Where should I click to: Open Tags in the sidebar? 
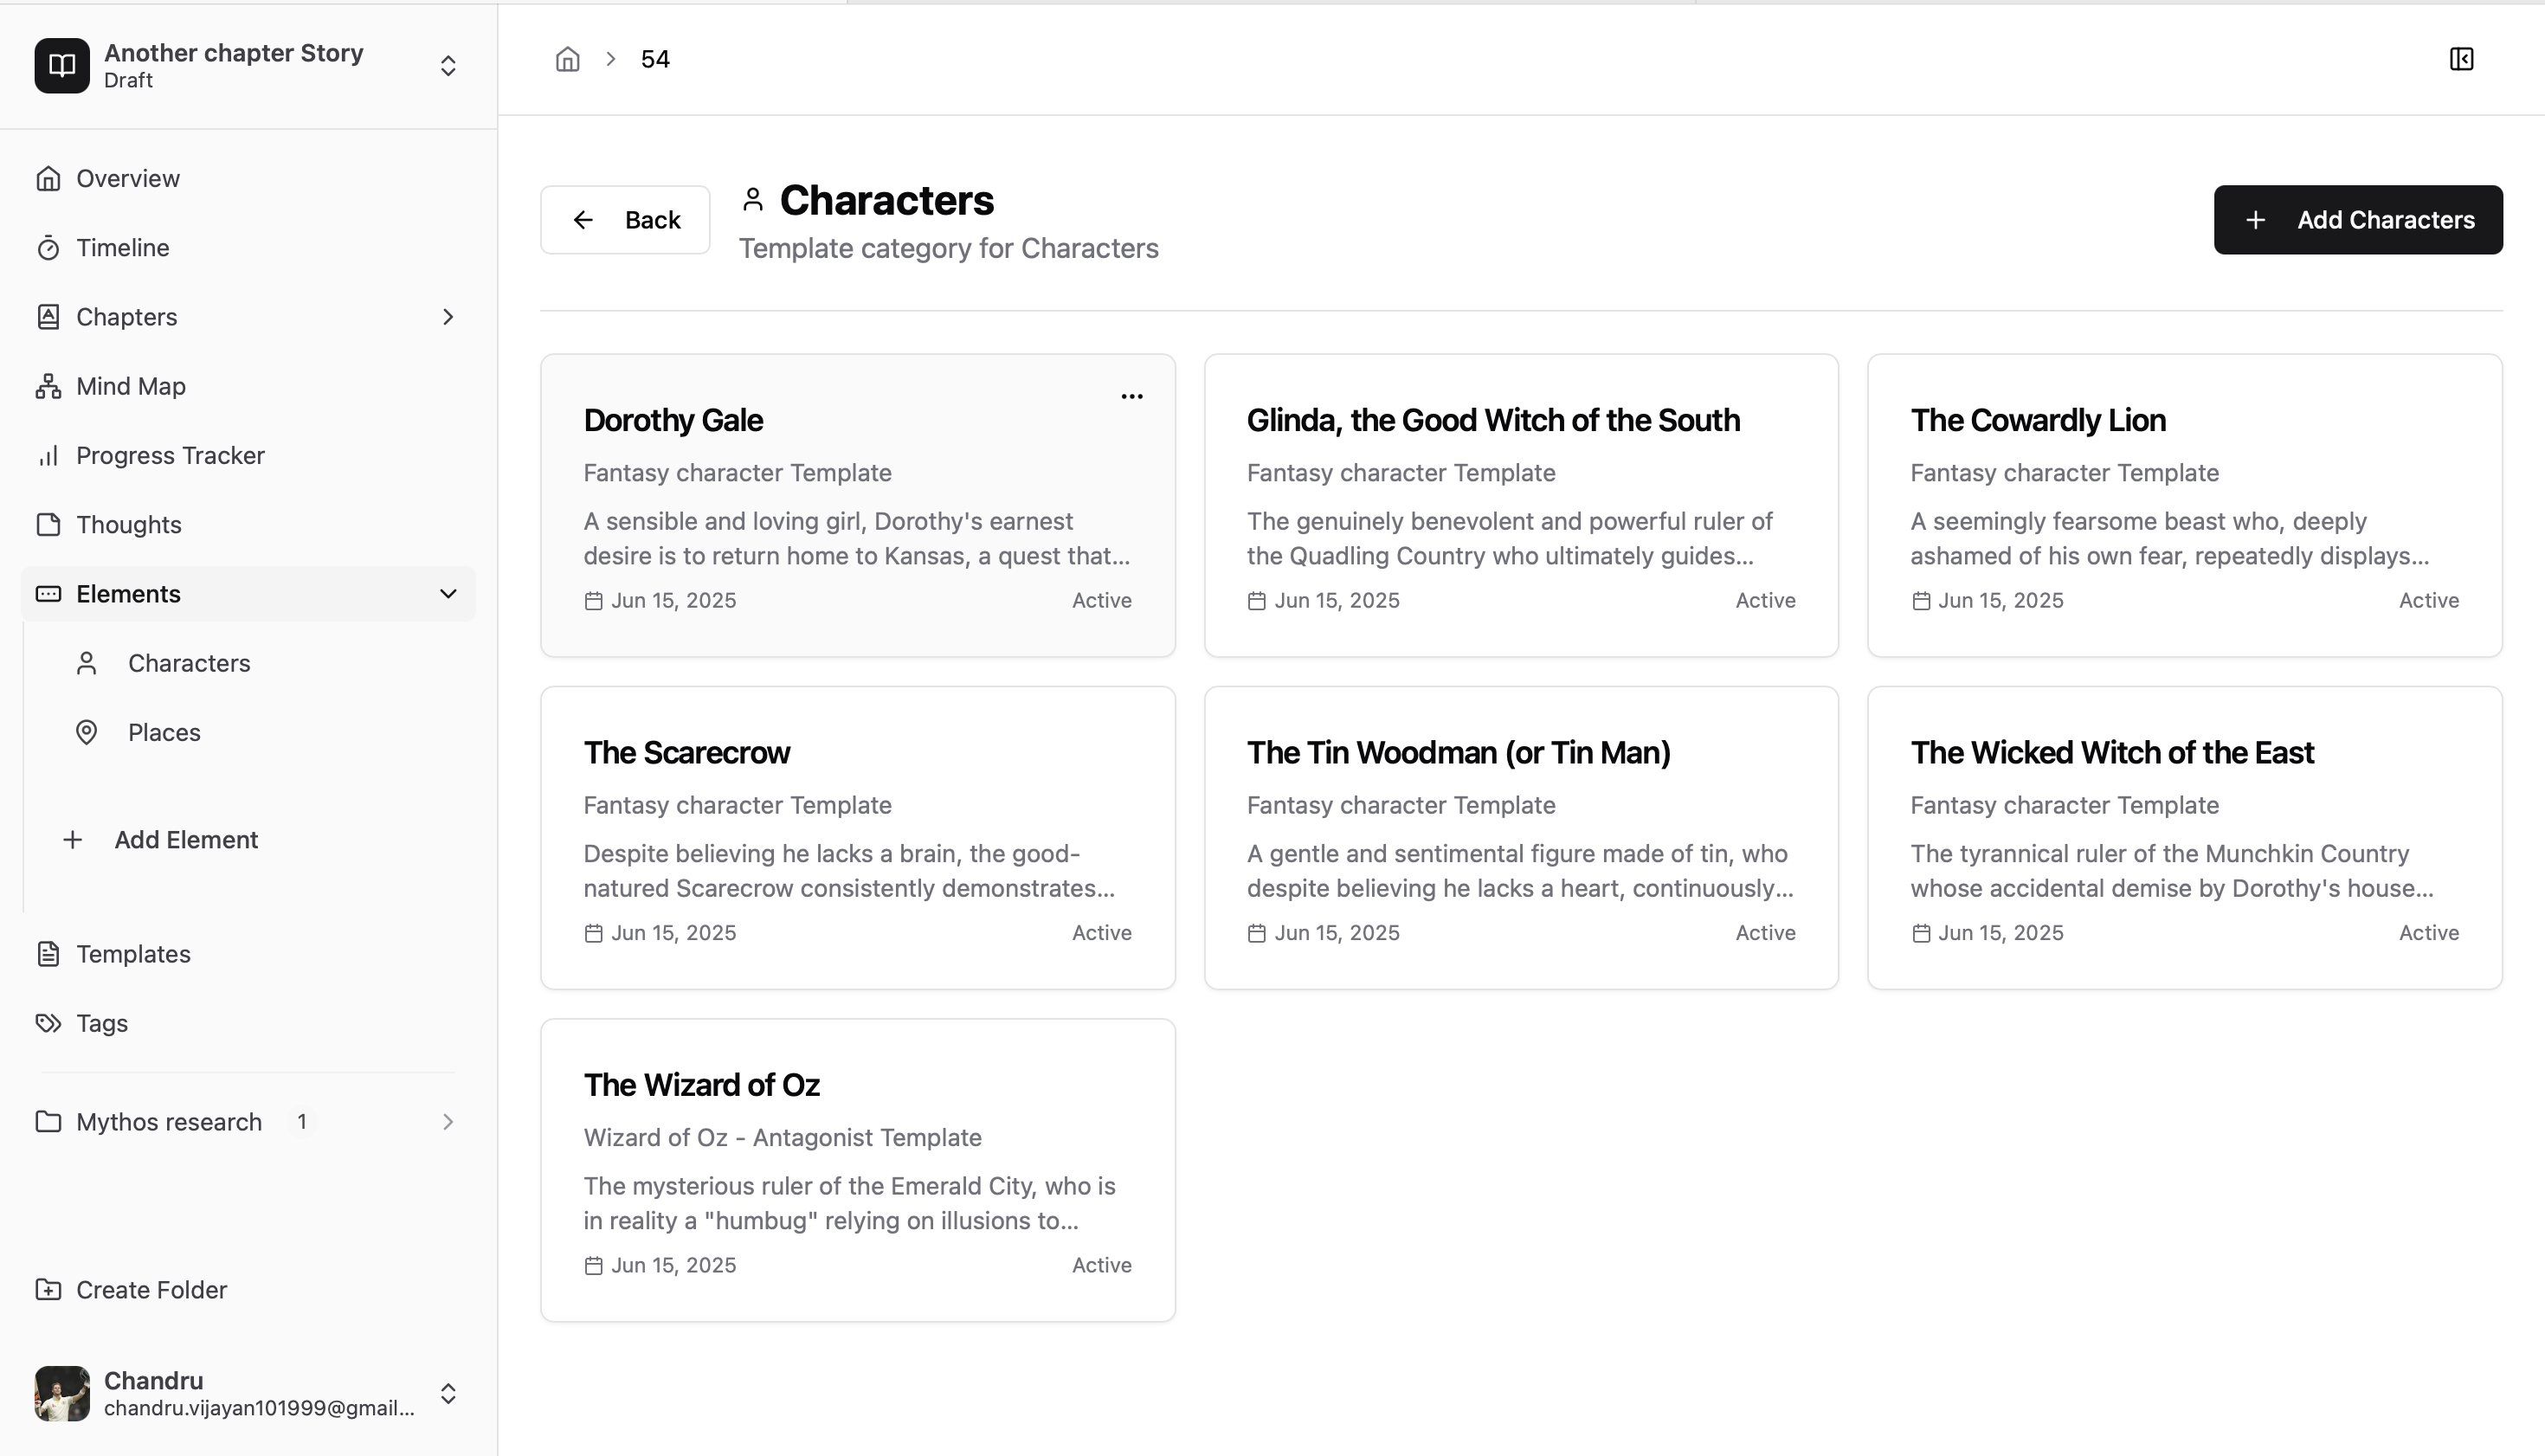(x=248, y=1023)
